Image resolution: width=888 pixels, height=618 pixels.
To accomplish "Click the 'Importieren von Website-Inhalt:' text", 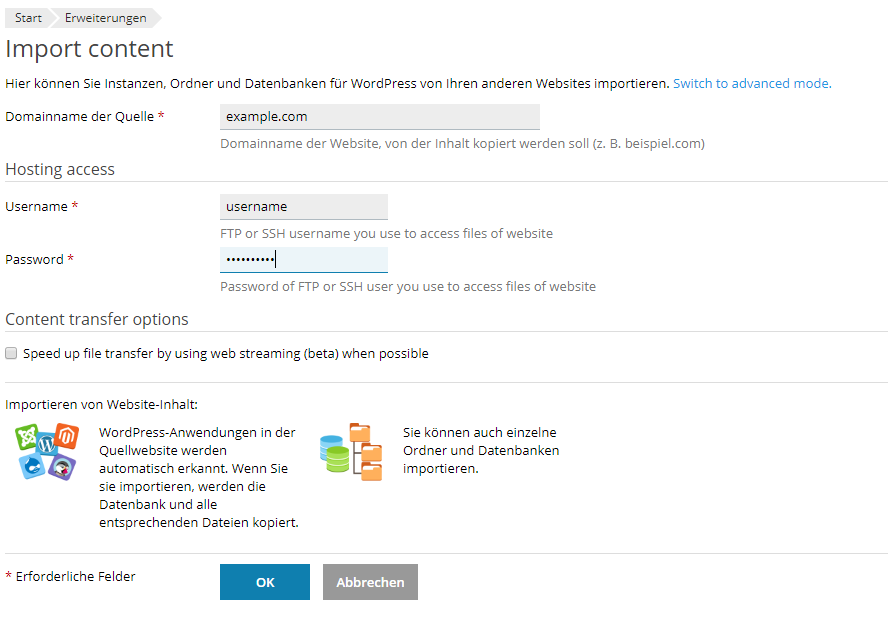I will tap(101, 404).
